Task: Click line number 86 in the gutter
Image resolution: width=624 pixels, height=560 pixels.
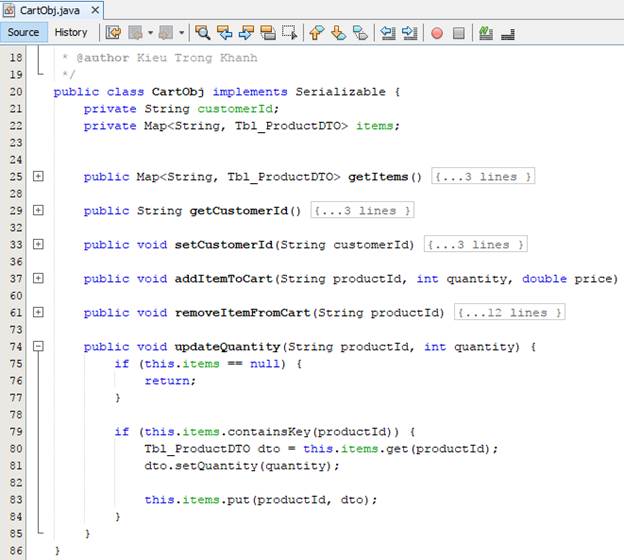Action: 16,551
